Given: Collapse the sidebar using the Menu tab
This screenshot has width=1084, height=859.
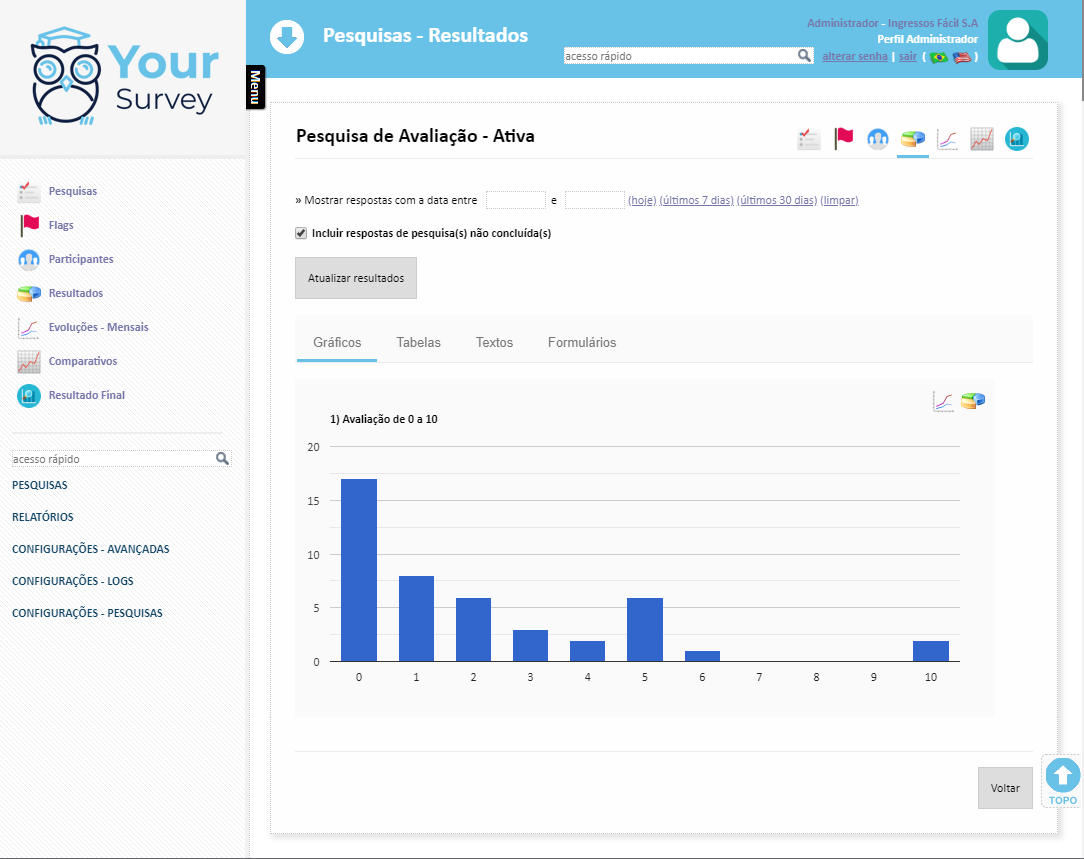Looking at the screenshot, I should [x=255, y=87].
